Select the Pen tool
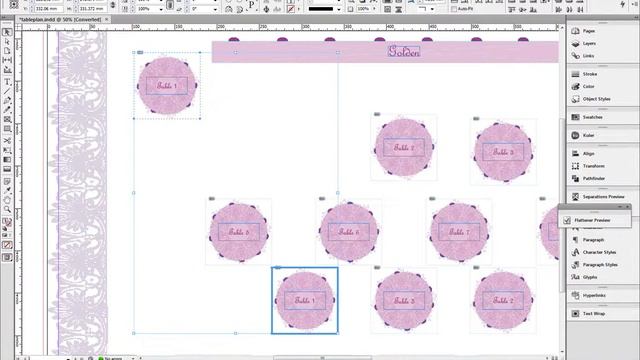 (x=7, y=100)
